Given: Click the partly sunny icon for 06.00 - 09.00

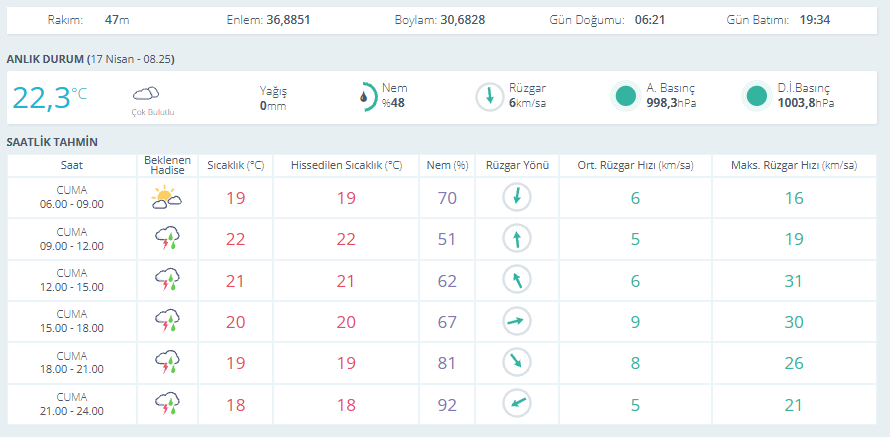Looking at the screenshot, I should pyautogui.click(x=166, y=198).
